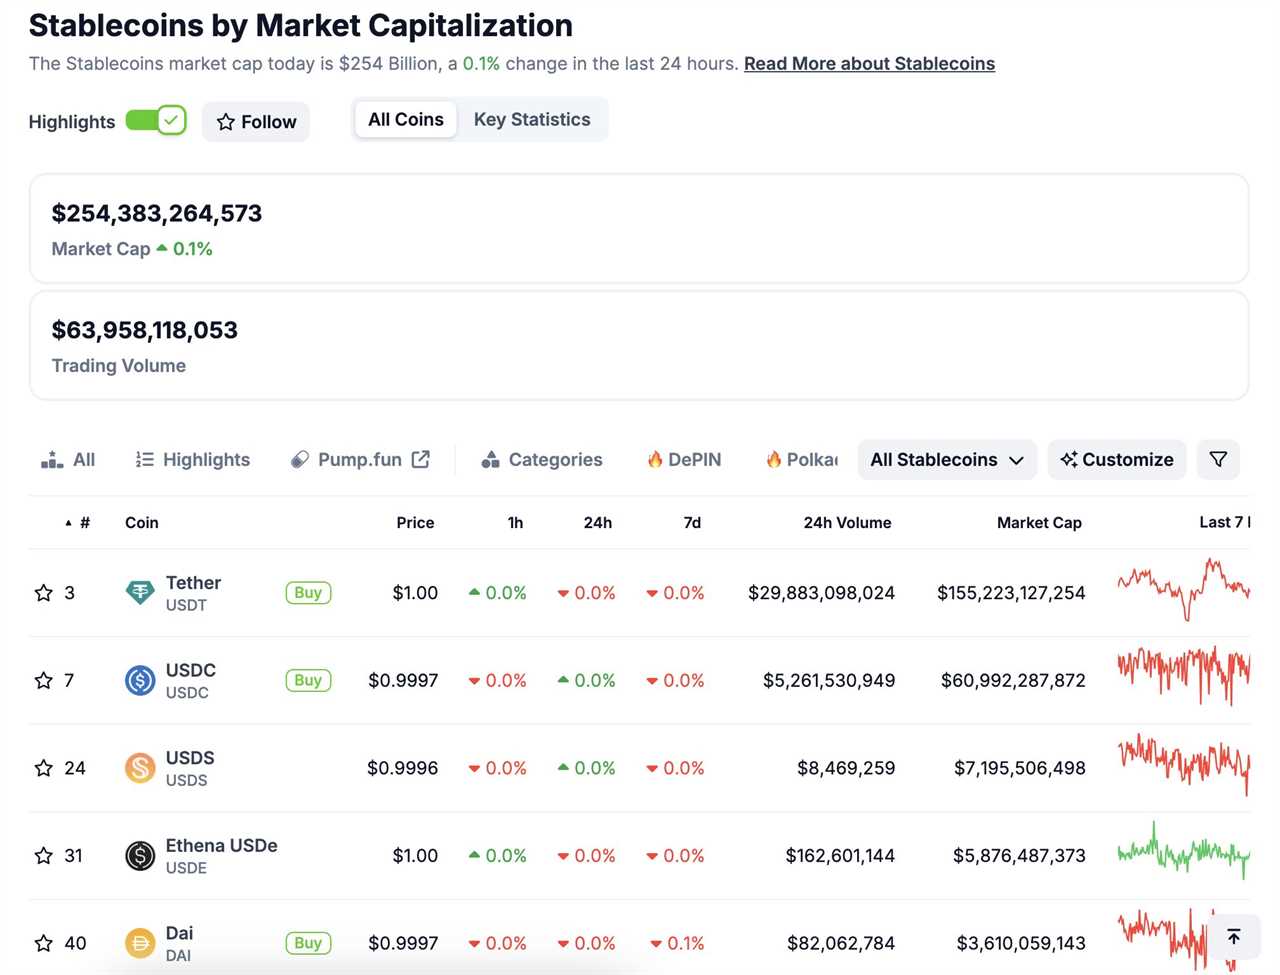Select the DePIN category tab

684,459
